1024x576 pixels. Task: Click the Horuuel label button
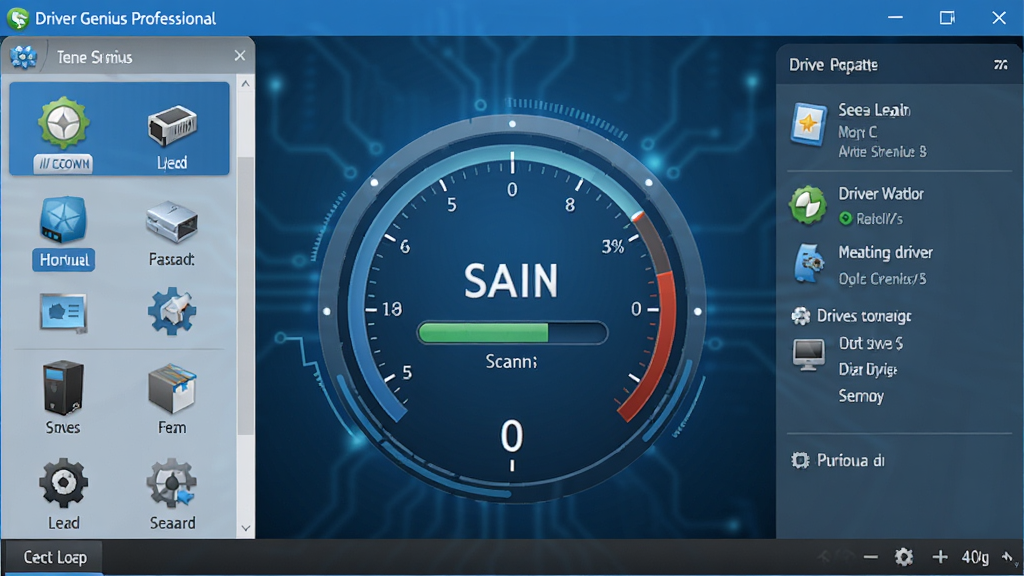[x=63, y=260]
